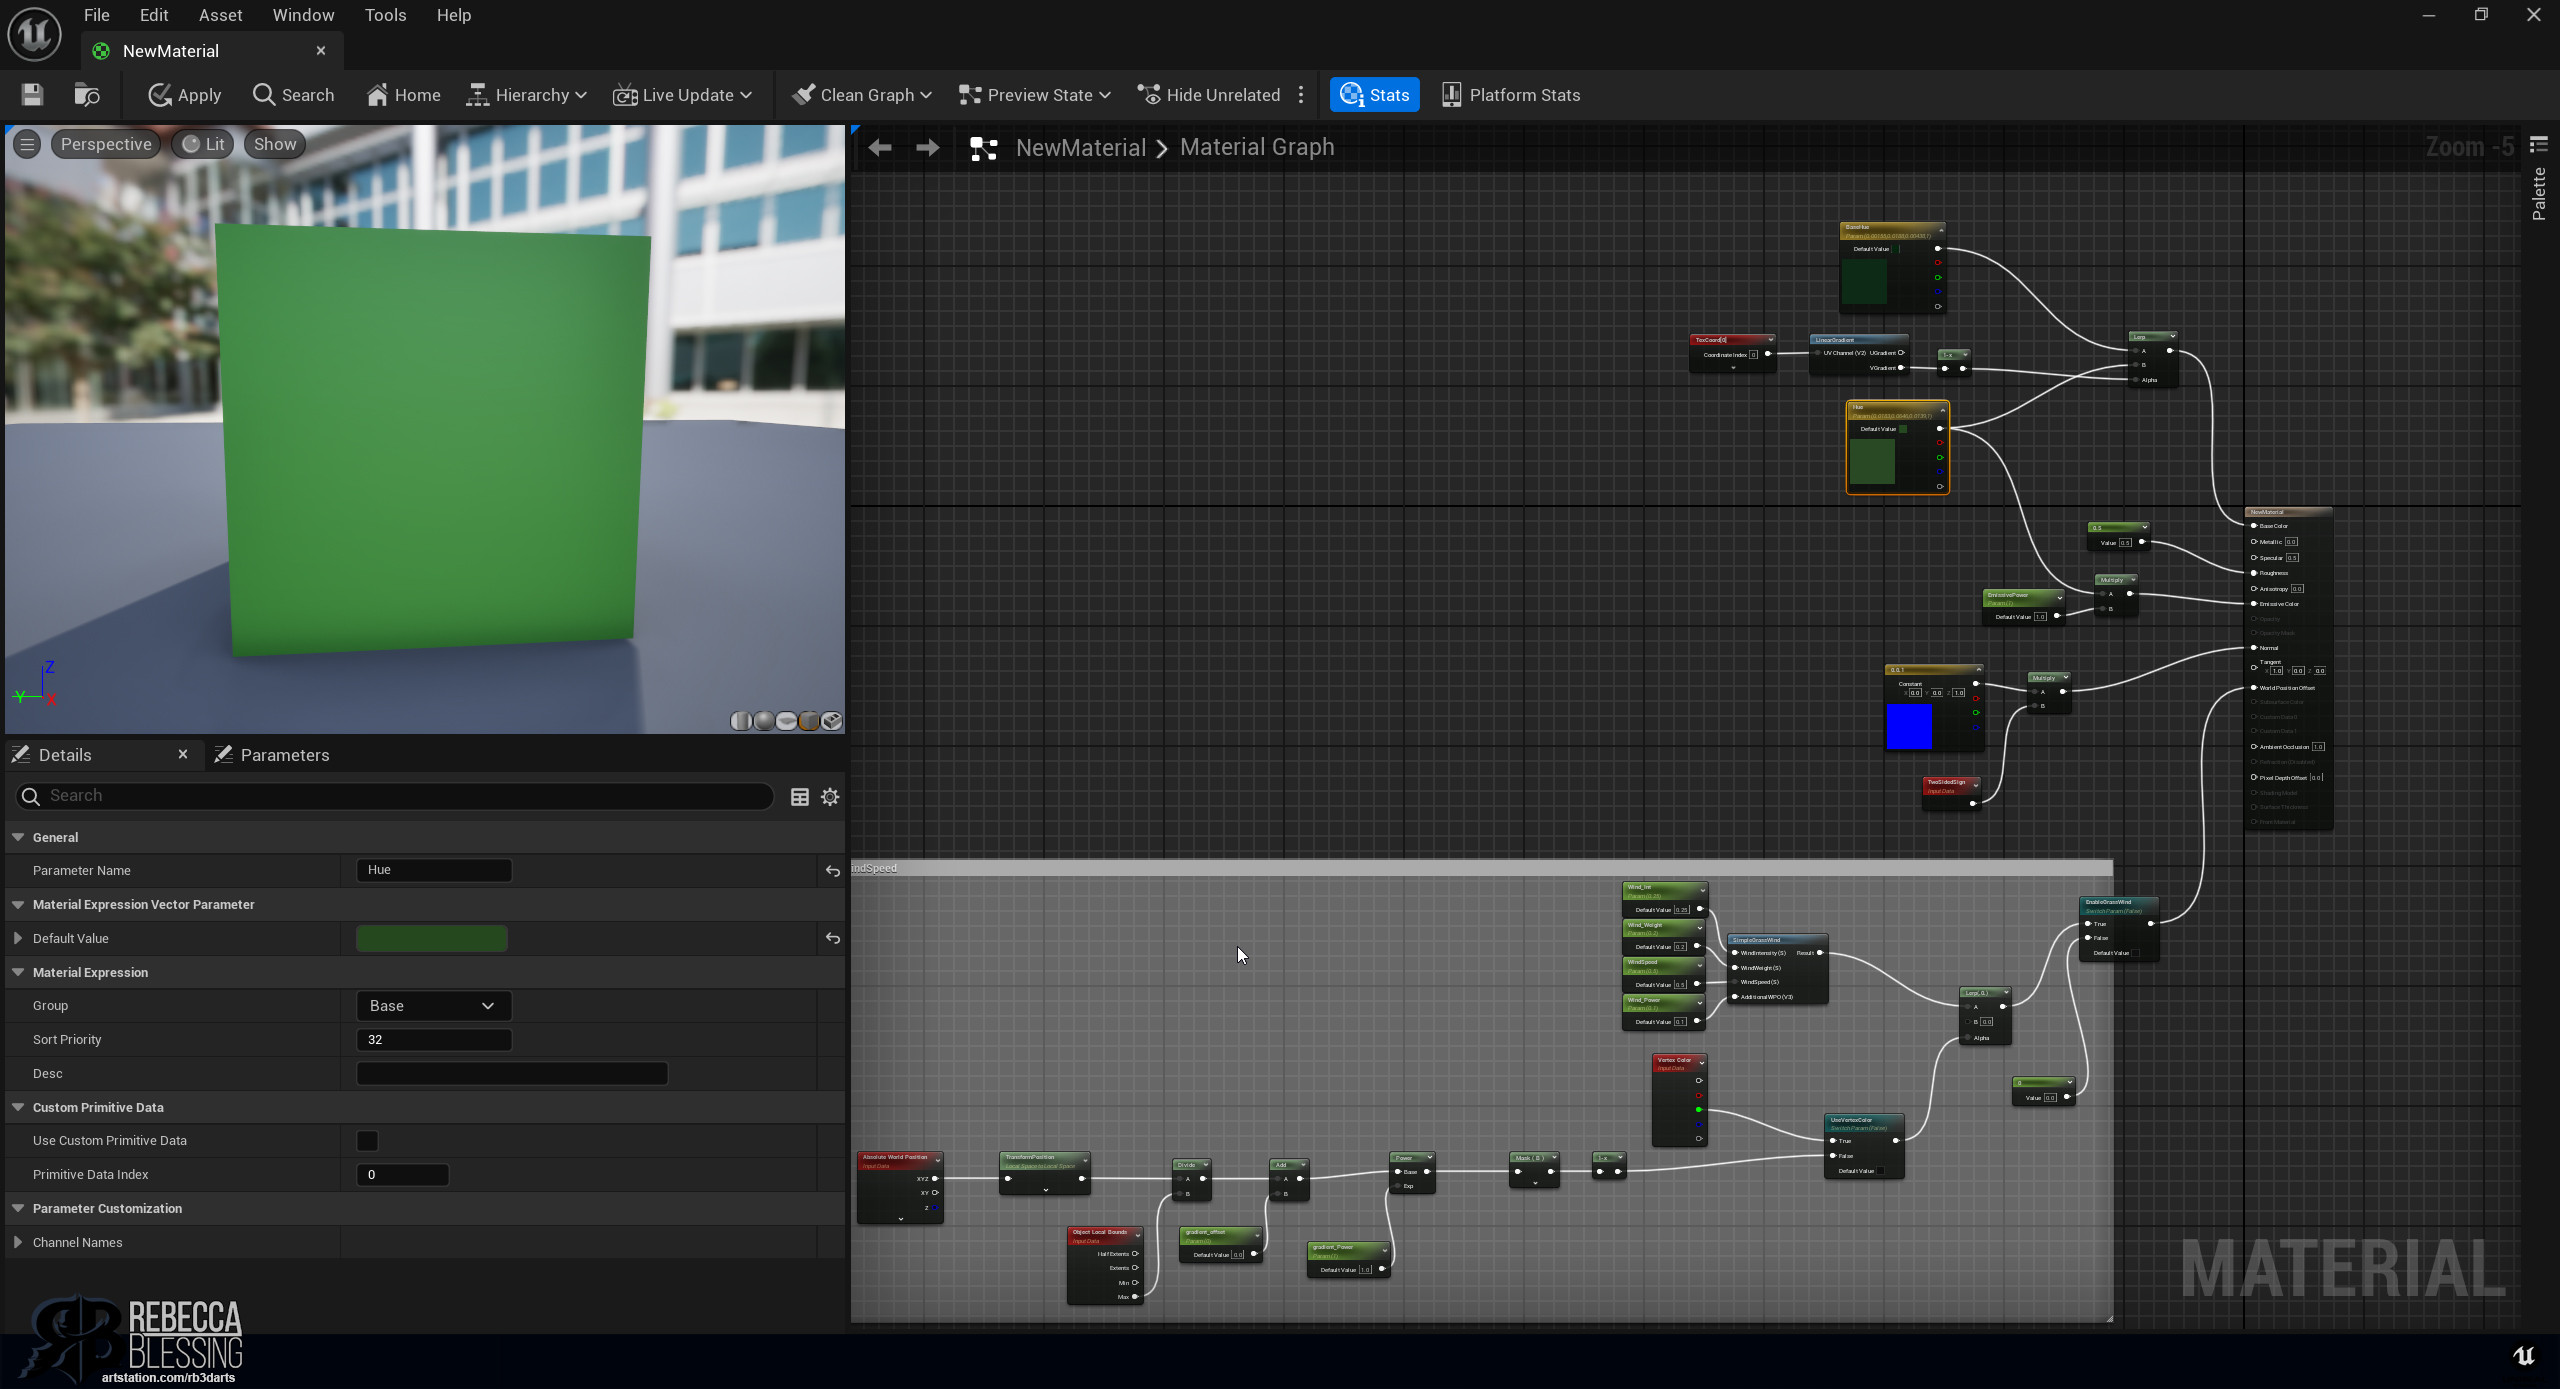
Task: Click the Save material icon
Action: pos(32,95)
